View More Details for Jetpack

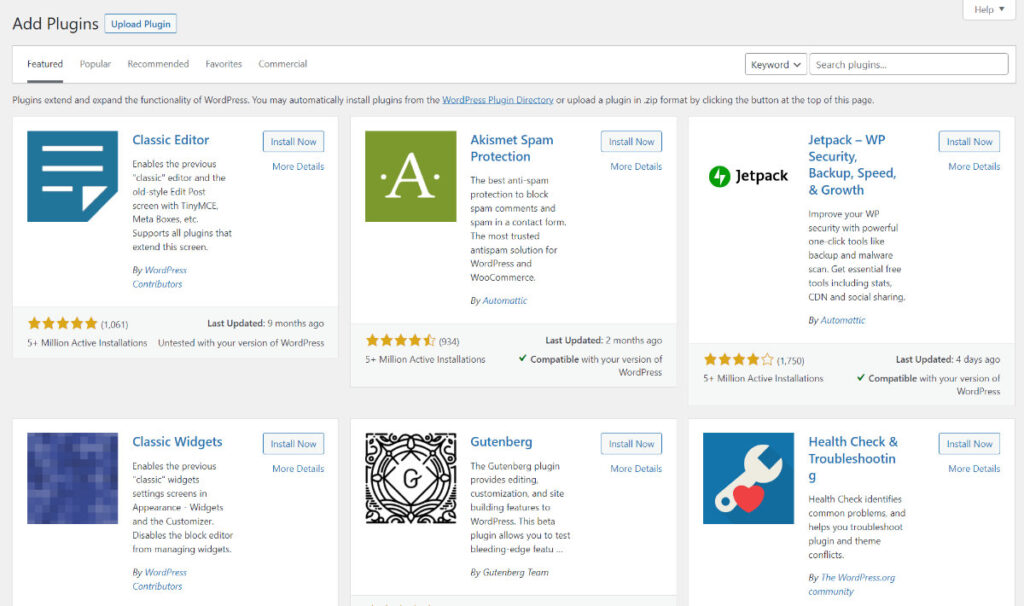pyautogui.click(x=974, y=167)
